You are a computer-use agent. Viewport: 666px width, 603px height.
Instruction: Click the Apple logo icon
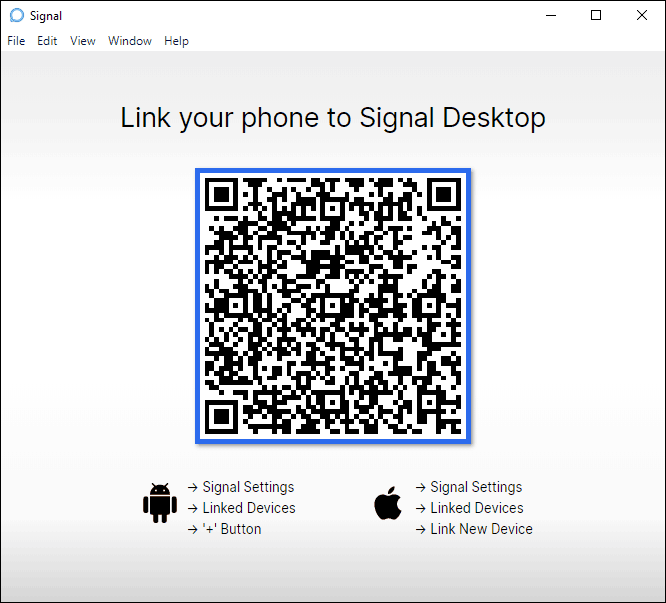click(x=387, y=503)
